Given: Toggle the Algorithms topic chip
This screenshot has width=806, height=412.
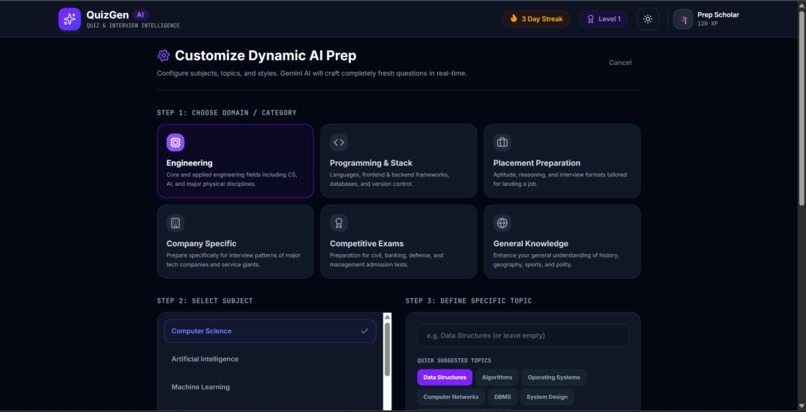Looking at the screenshot, I should pyautogui.click(x=497, y=377).
